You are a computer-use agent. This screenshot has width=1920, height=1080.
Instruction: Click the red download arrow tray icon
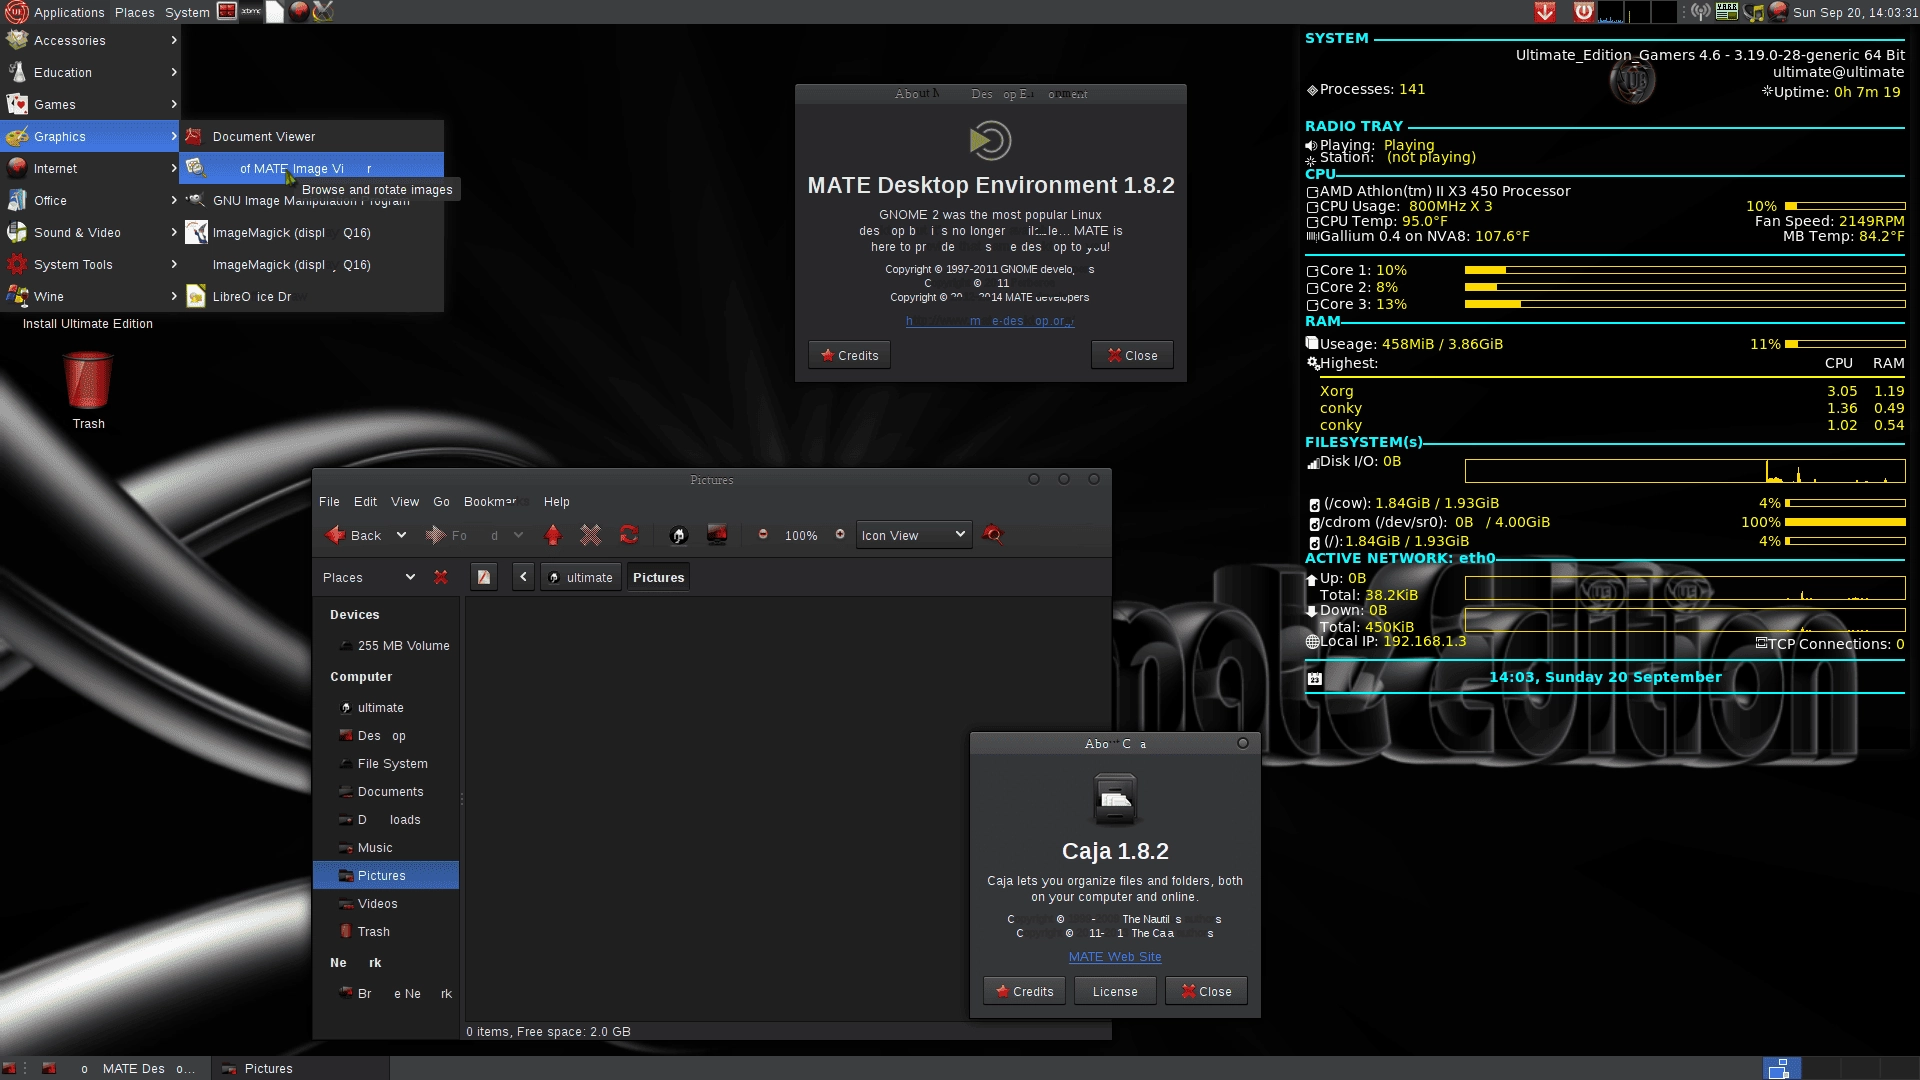(1545, 12)
